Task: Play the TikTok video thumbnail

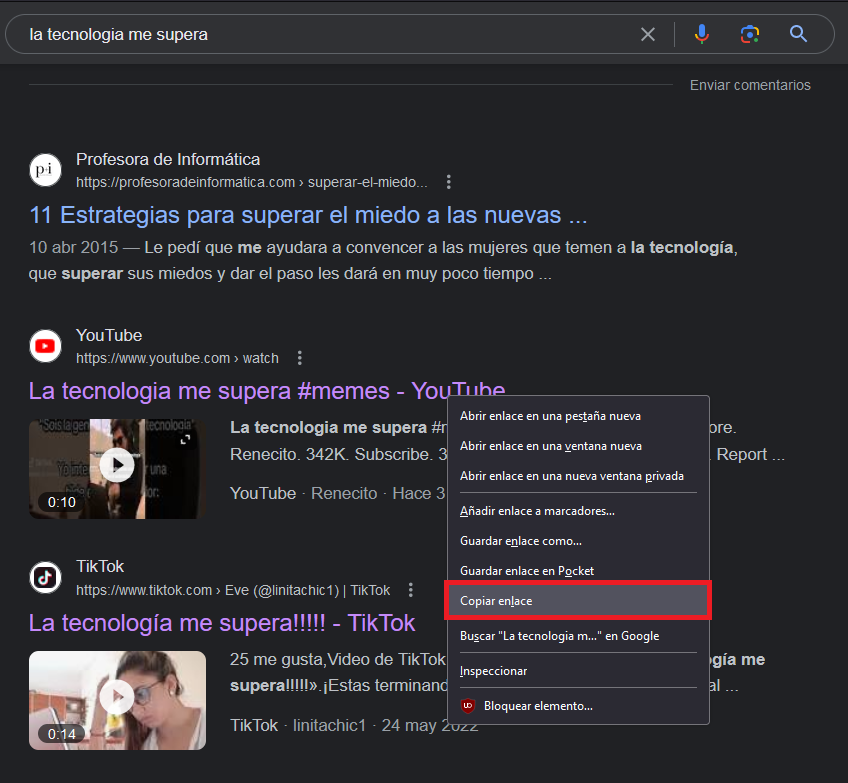Action: [x=117, y=697]
